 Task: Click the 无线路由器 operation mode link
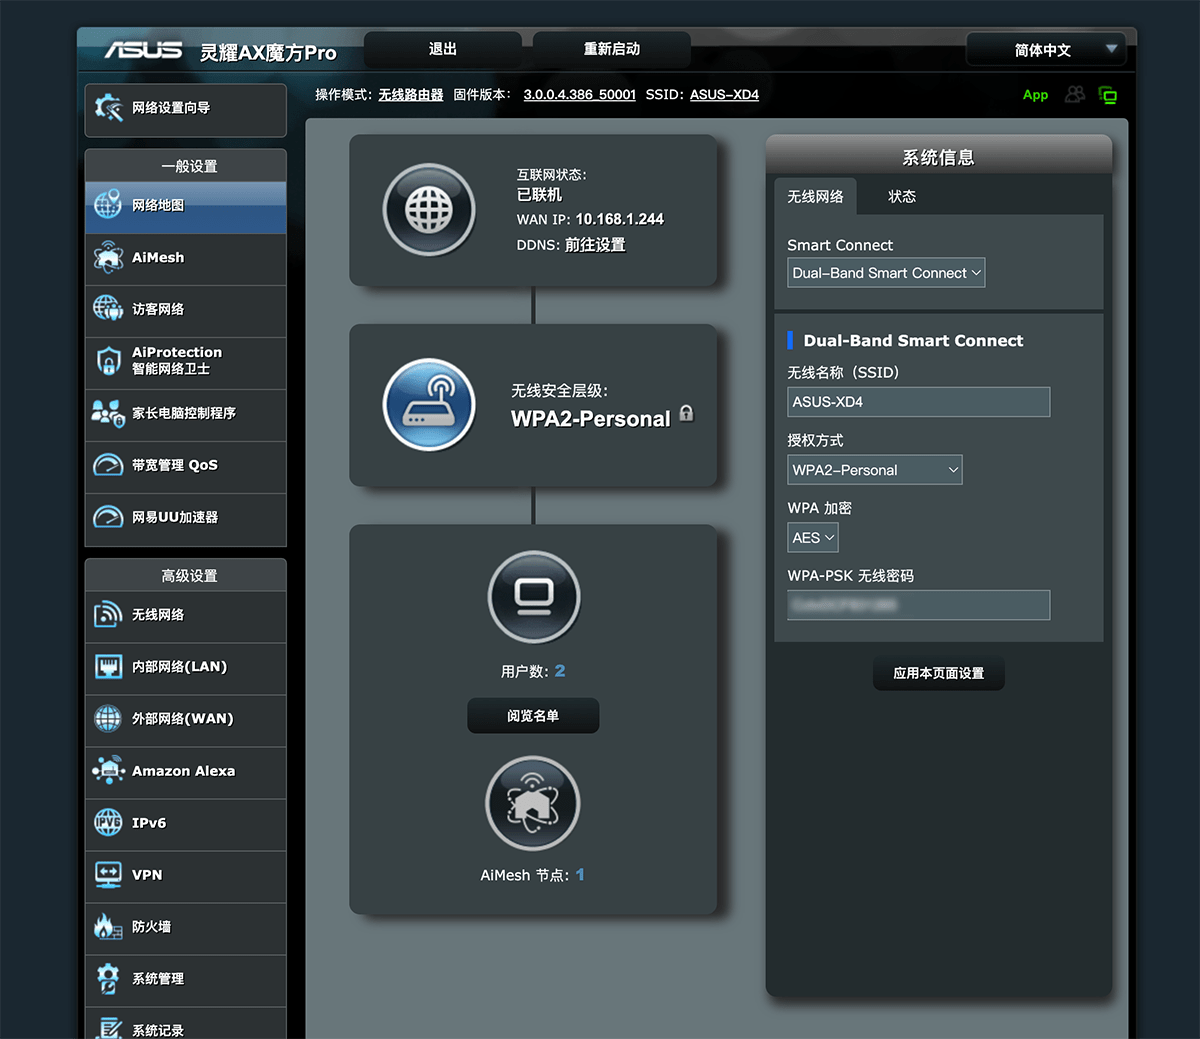coord(411,95)
